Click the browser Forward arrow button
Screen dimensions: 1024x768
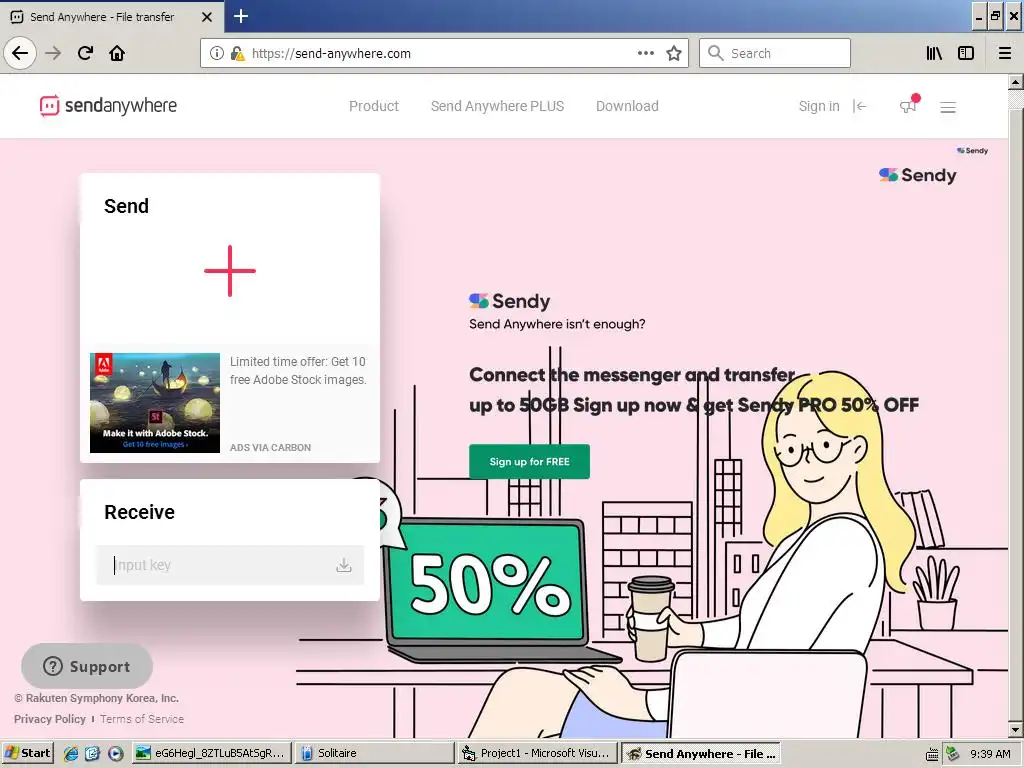tap(54, 53)
